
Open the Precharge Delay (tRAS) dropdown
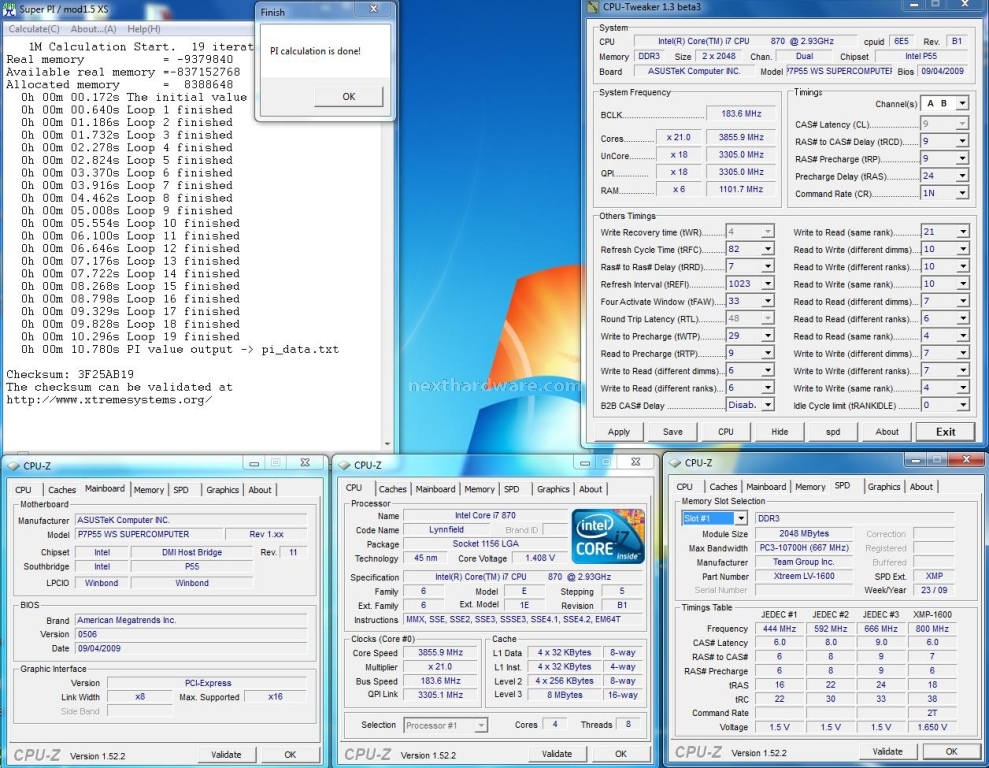pyautogui.click(x=963, y=176)
